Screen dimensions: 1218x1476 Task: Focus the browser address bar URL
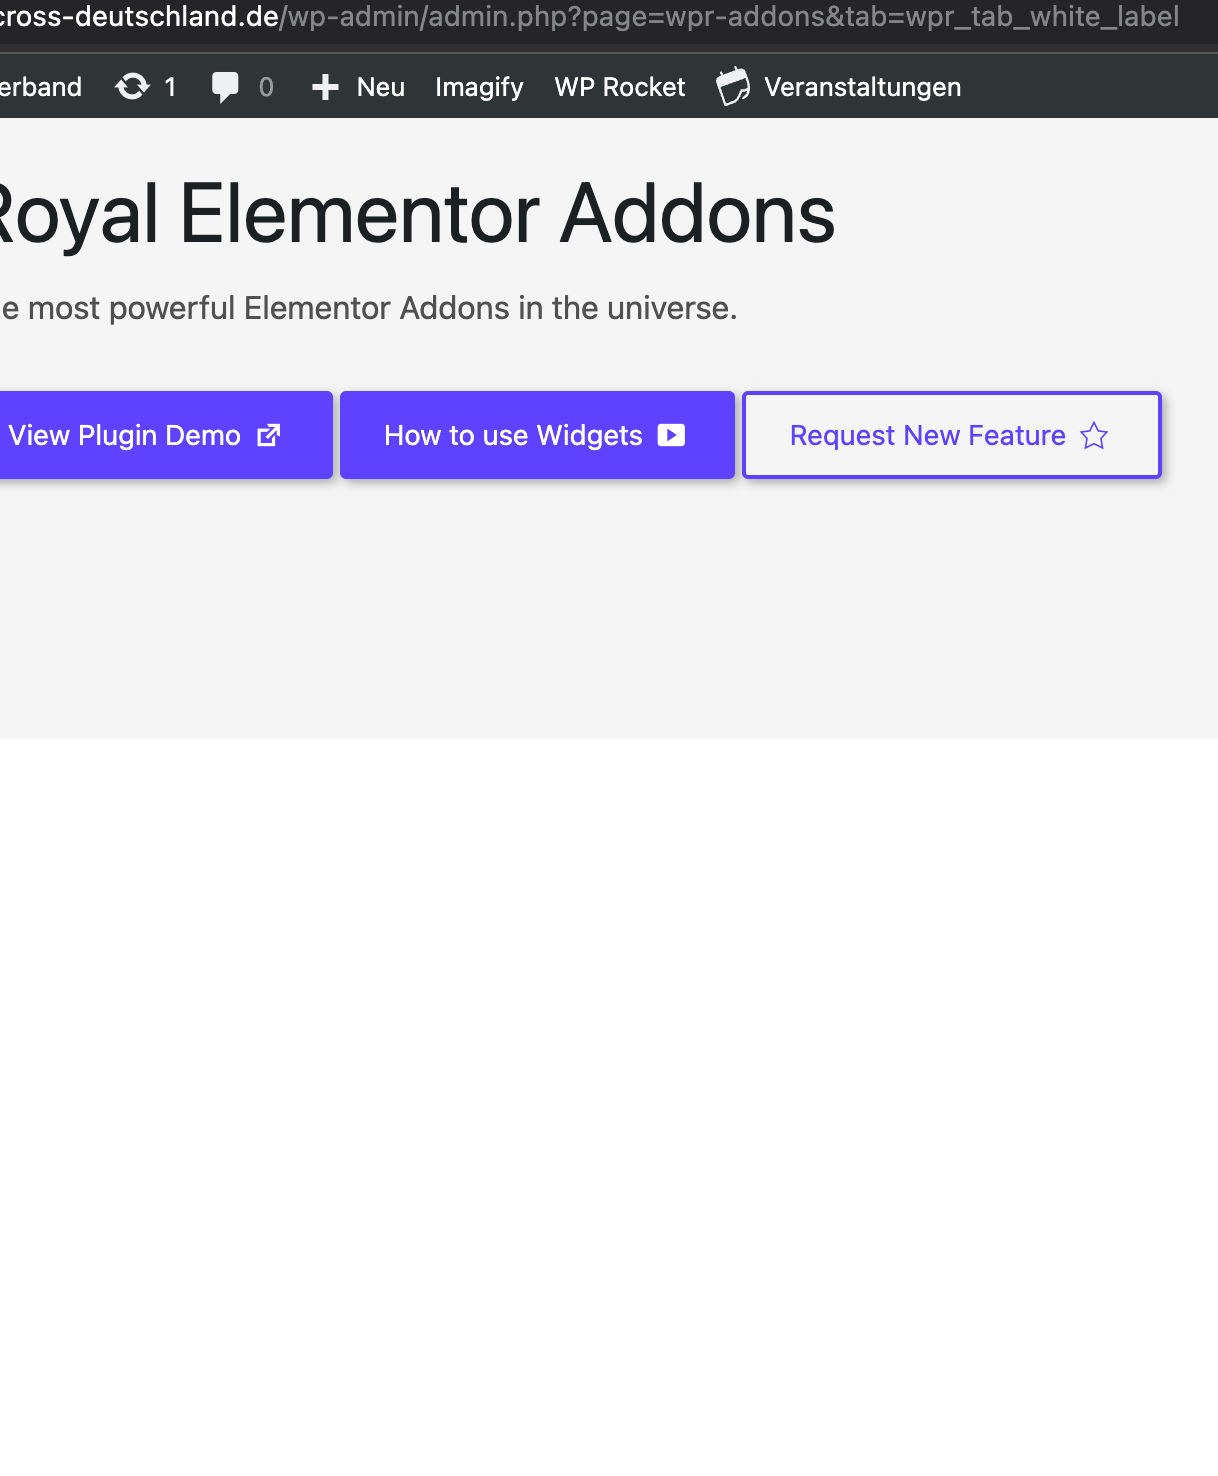tap(589, 17)
